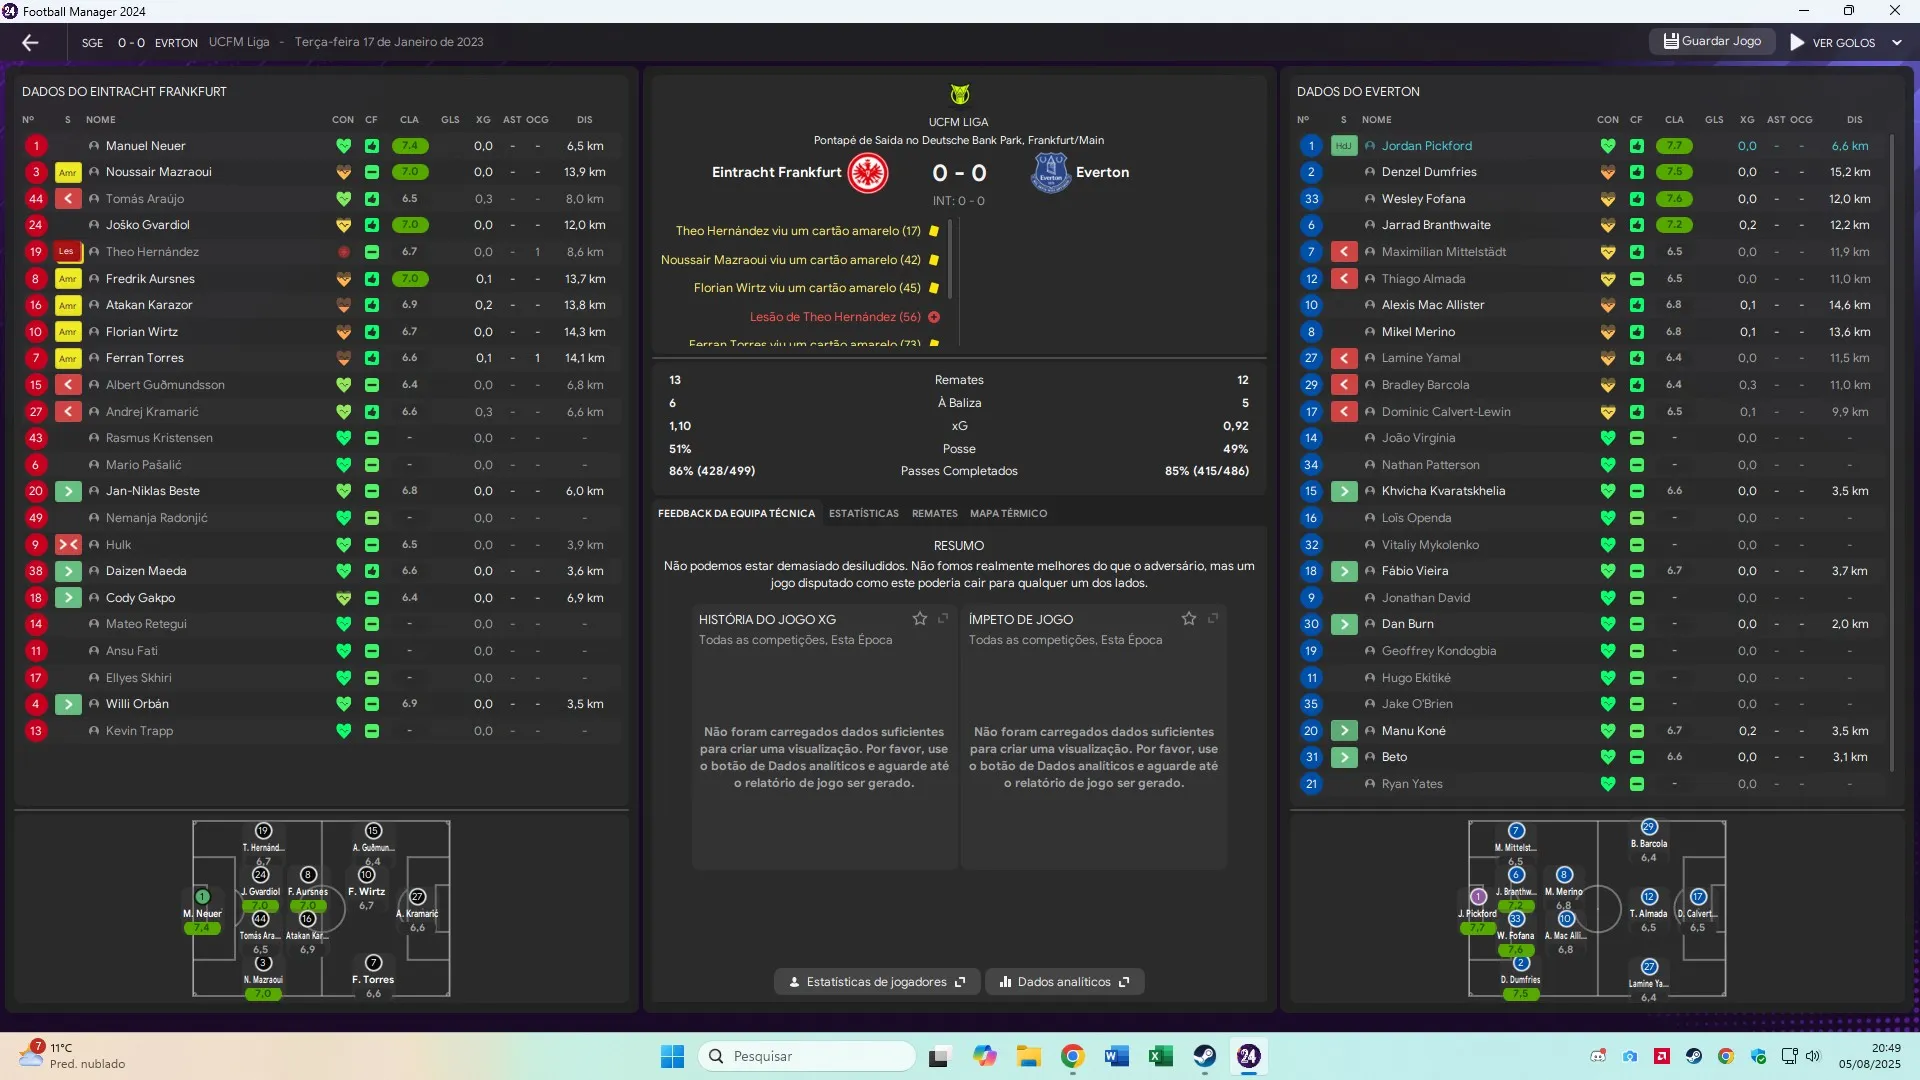Sort Everton table by XG column
Viewport: 1920px width, 1080px height.
click(1747, 120)
